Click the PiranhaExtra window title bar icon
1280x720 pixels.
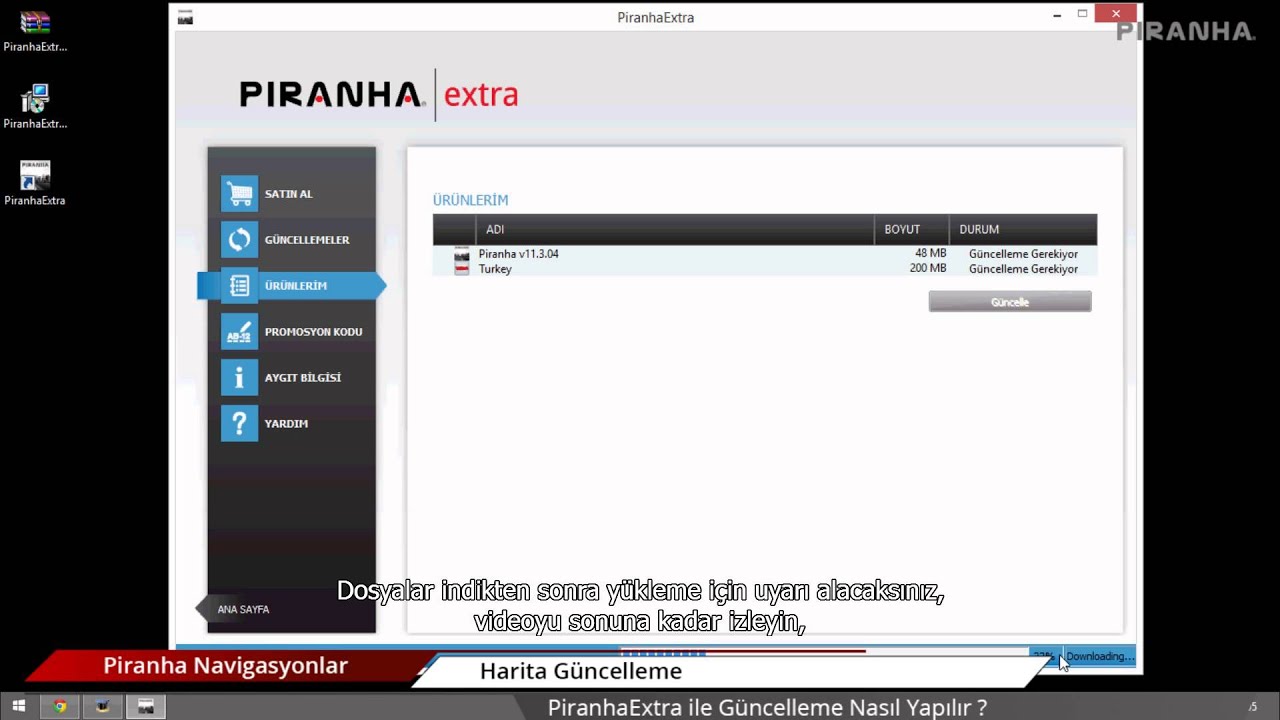click(x=185, y=17)
